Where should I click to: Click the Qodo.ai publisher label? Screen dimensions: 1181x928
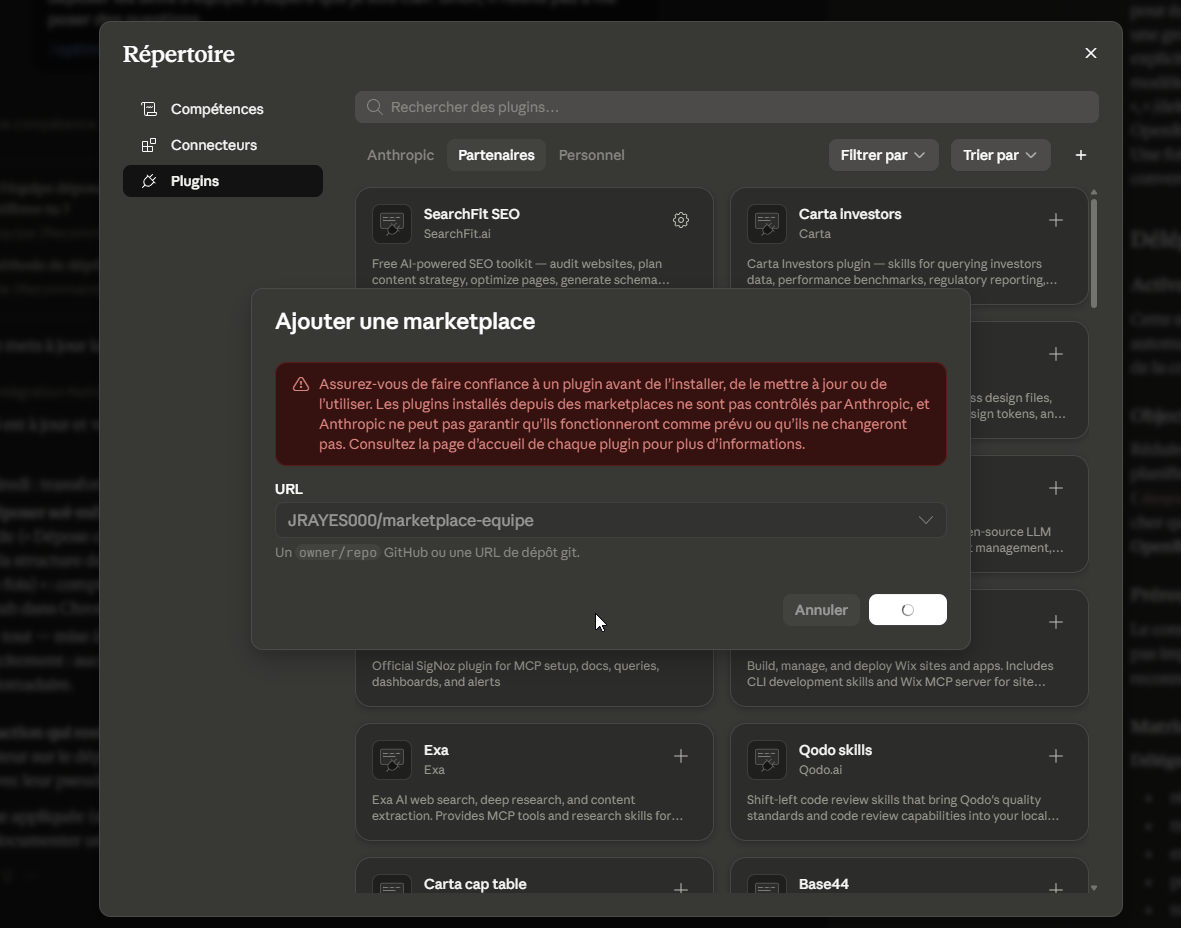pyautogui.click(x=820, y=771)
